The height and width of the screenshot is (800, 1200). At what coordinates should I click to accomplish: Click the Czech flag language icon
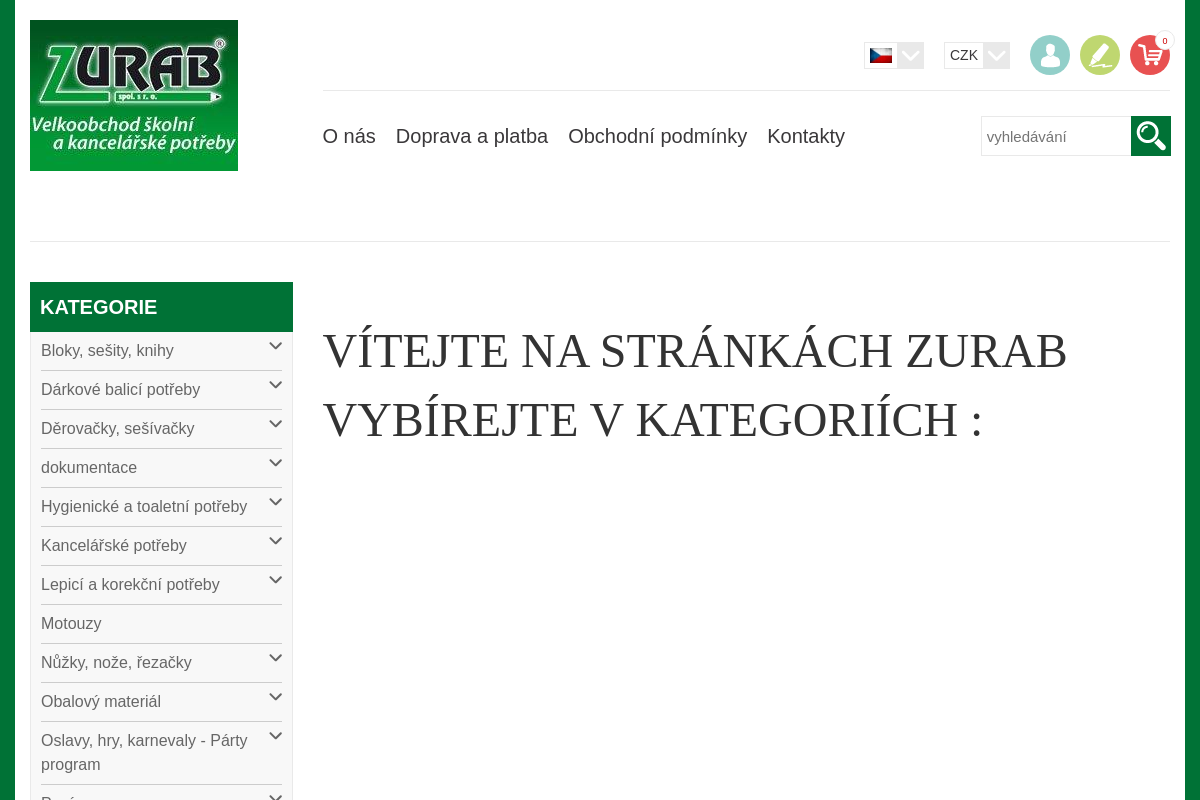click(879, 55)
